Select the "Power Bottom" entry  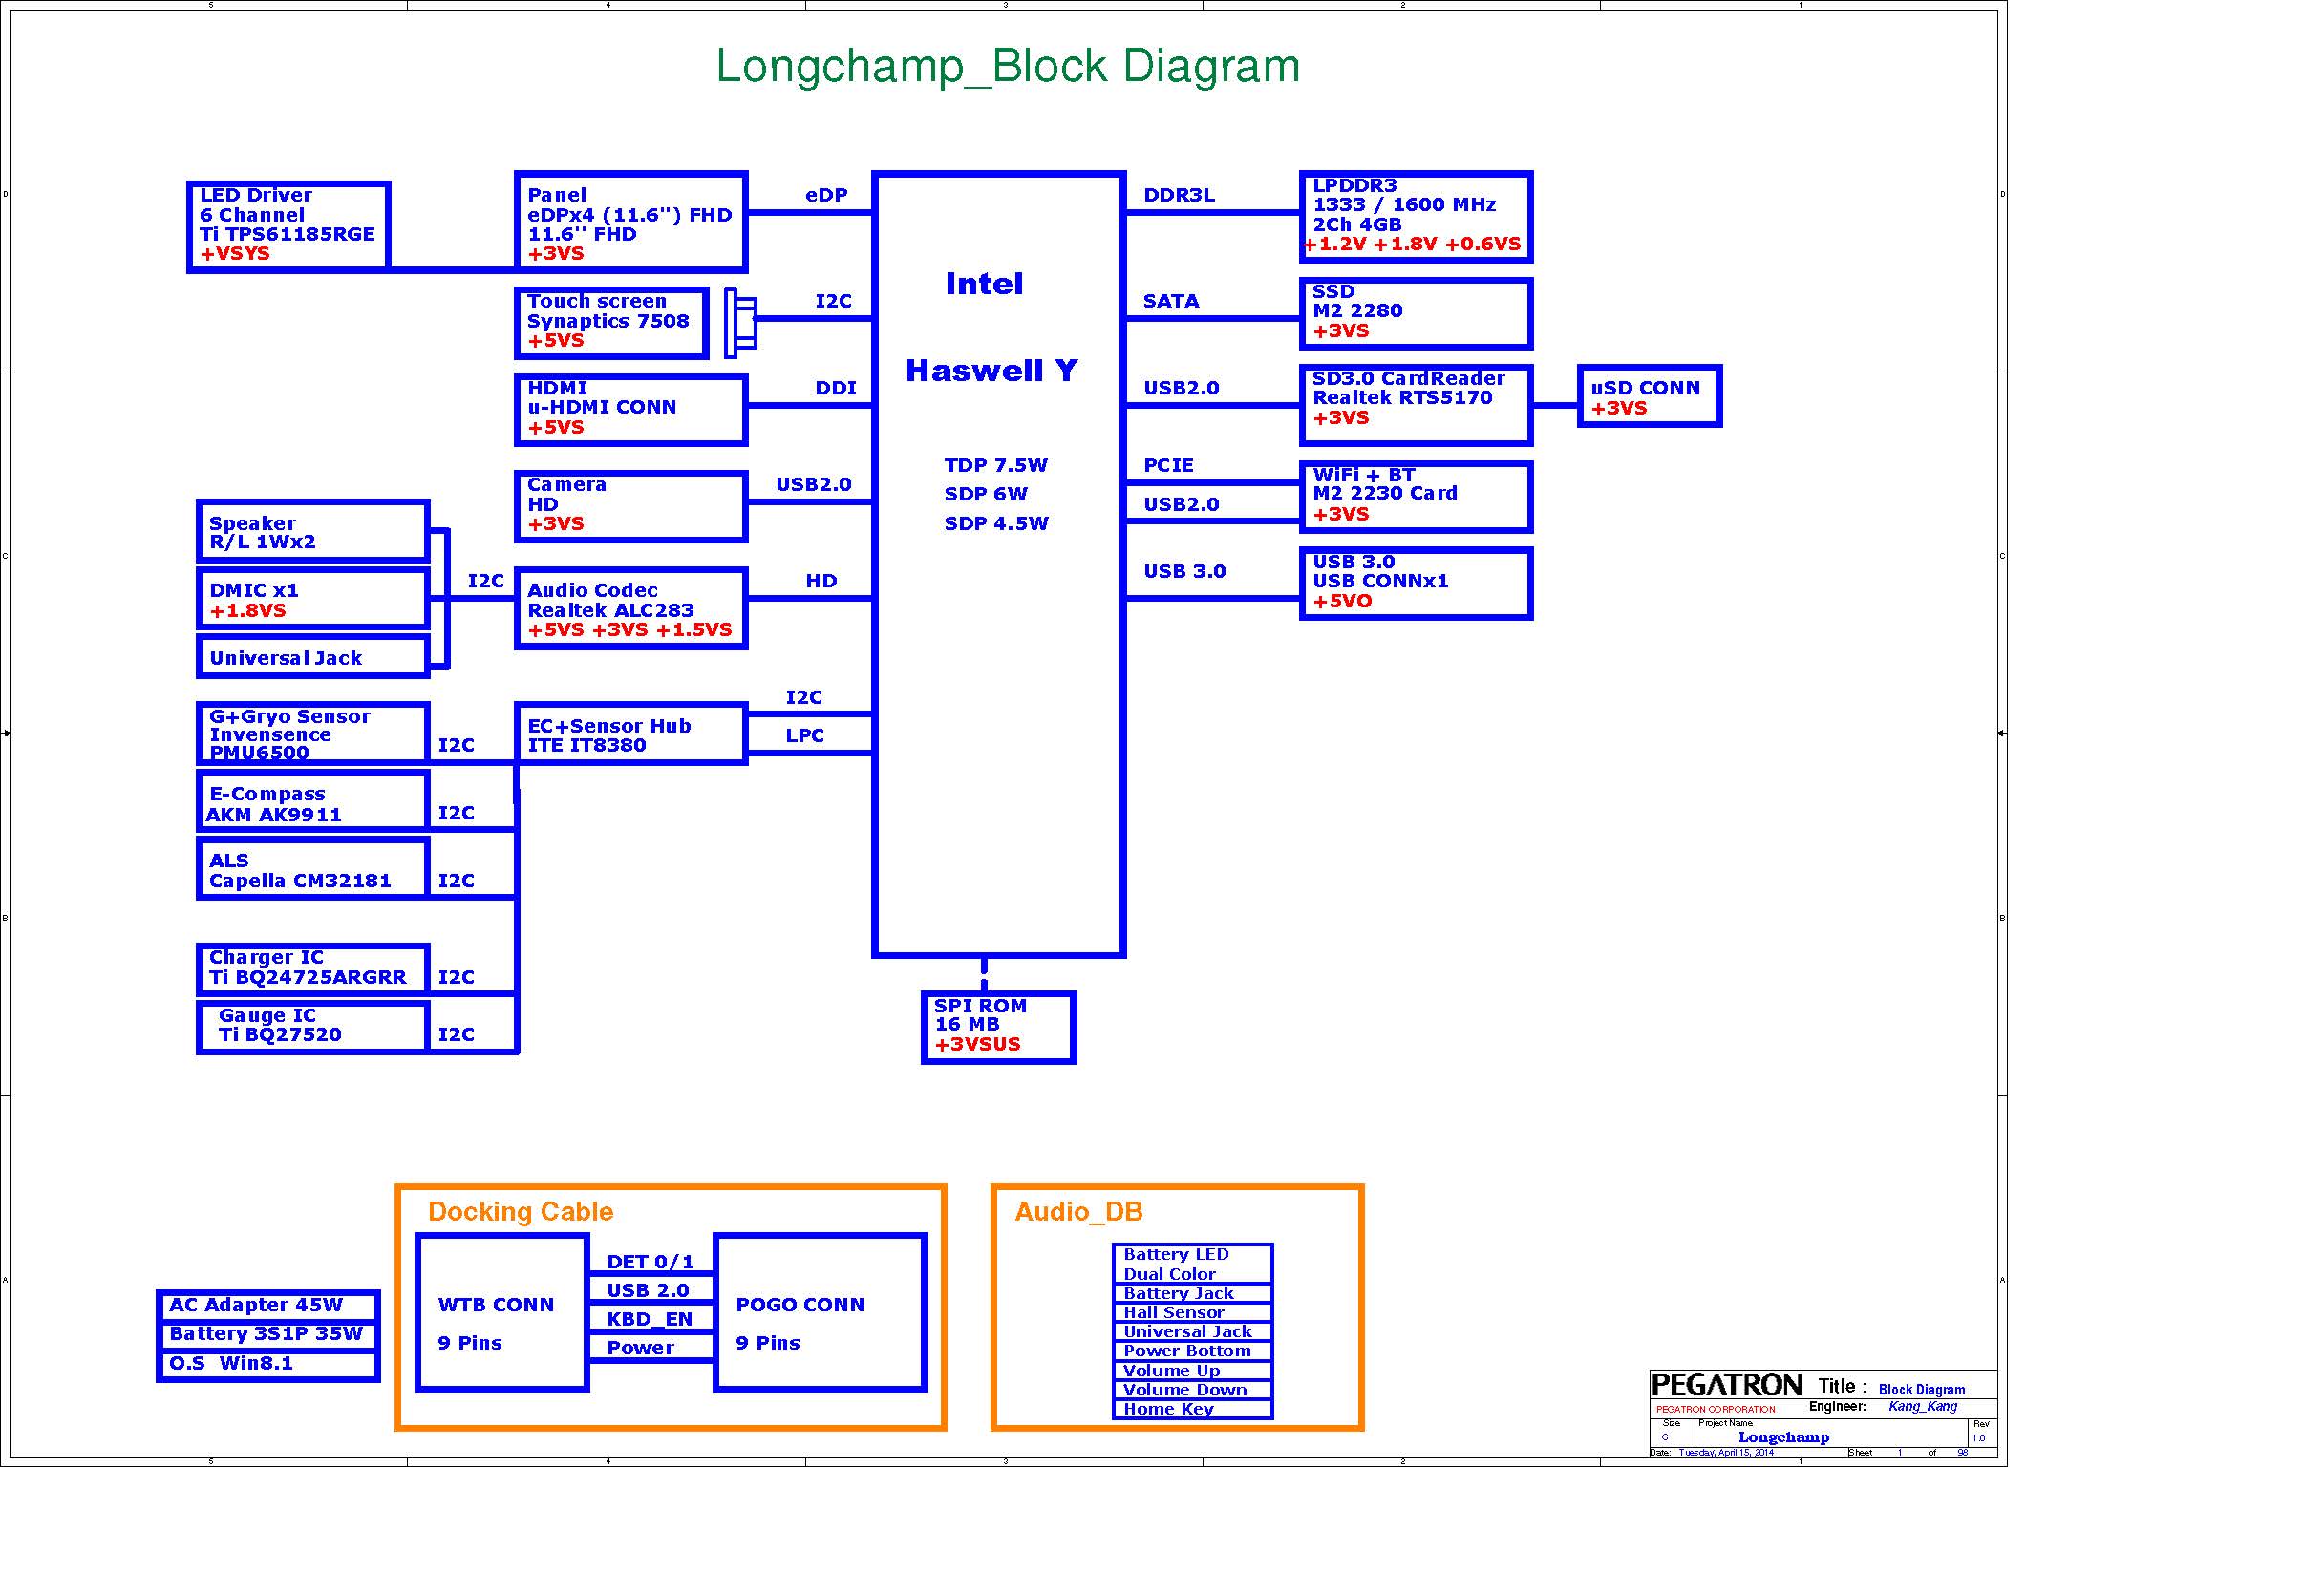(x=1192, y=1351)
